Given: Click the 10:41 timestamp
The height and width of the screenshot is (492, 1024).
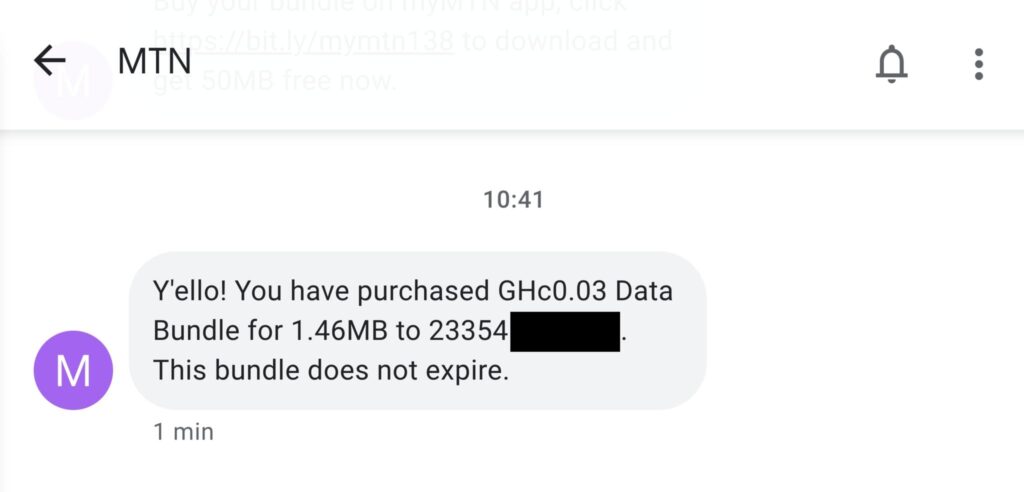Looking at the screenshot, I should (513, 200).
